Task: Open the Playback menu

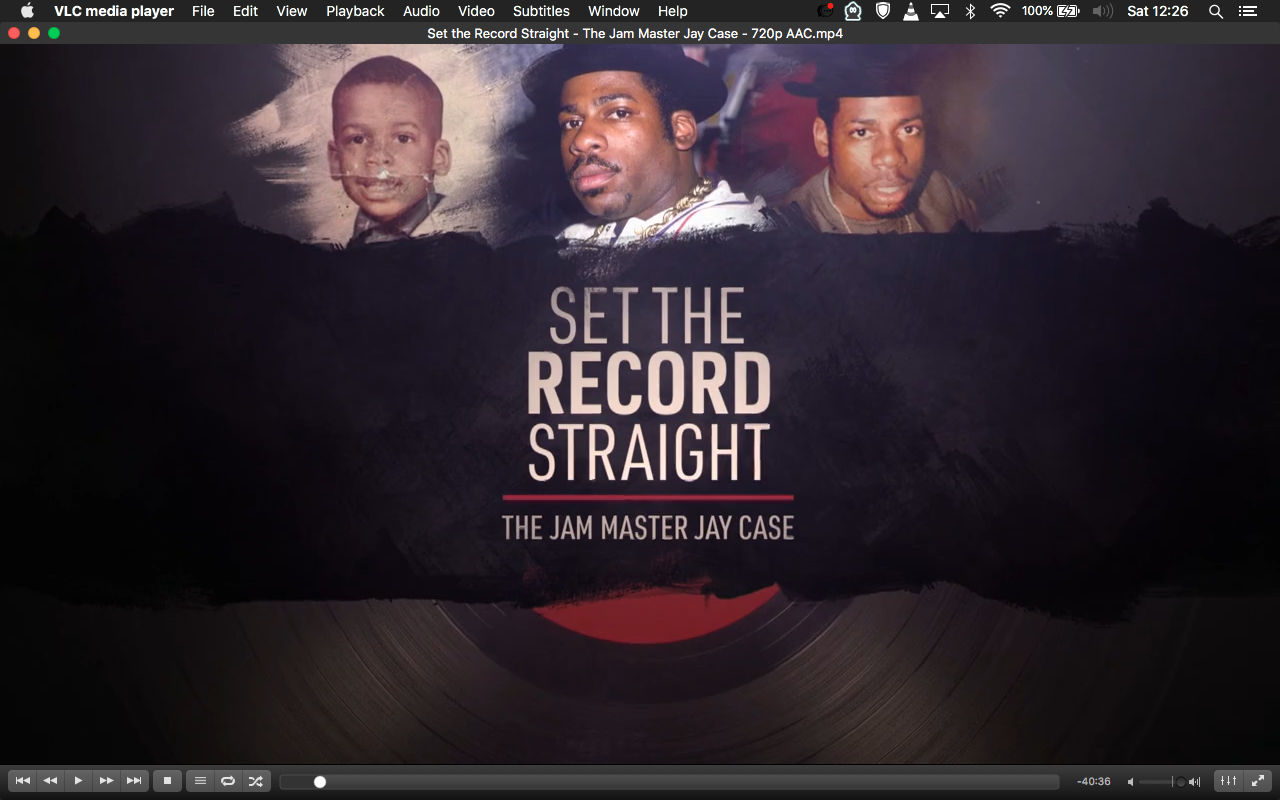Action: coord(355,11)
